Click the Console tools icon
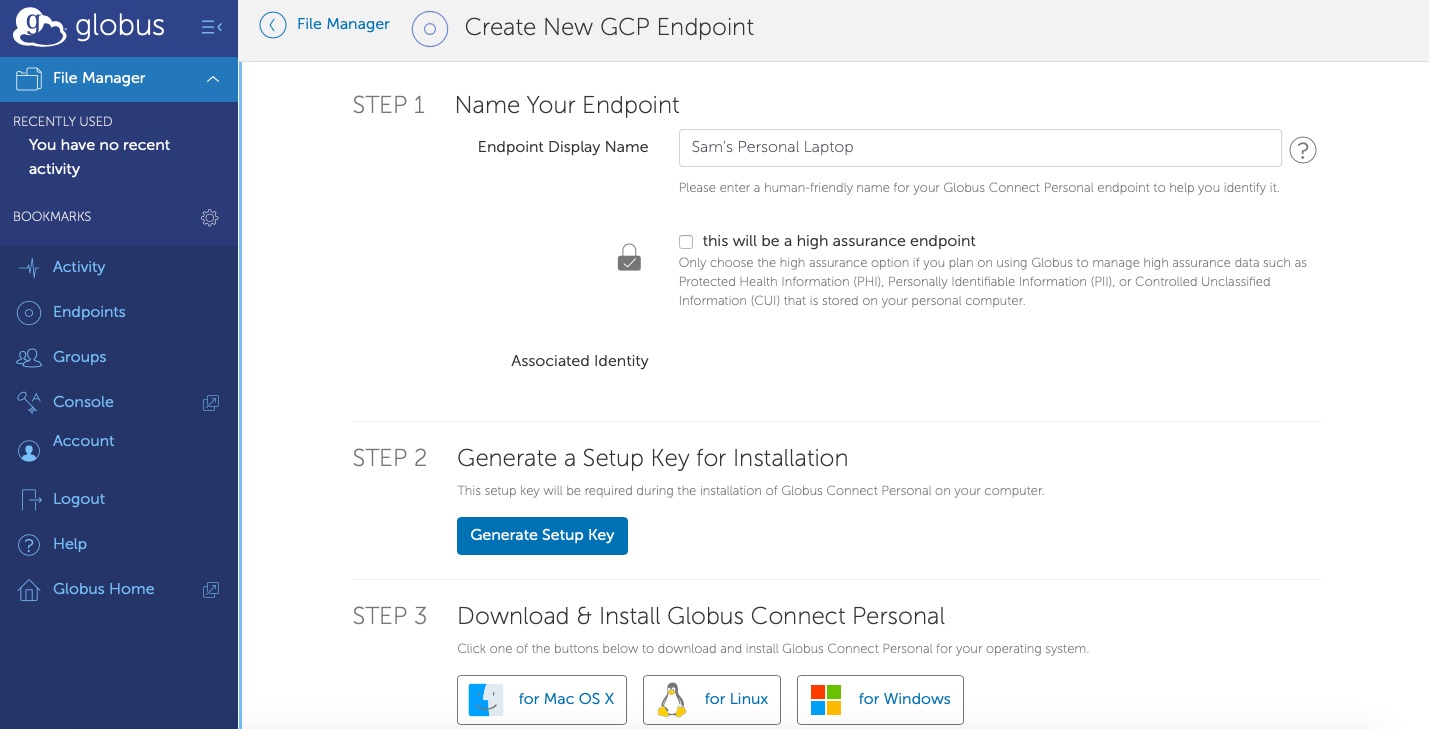 point(29,402)
